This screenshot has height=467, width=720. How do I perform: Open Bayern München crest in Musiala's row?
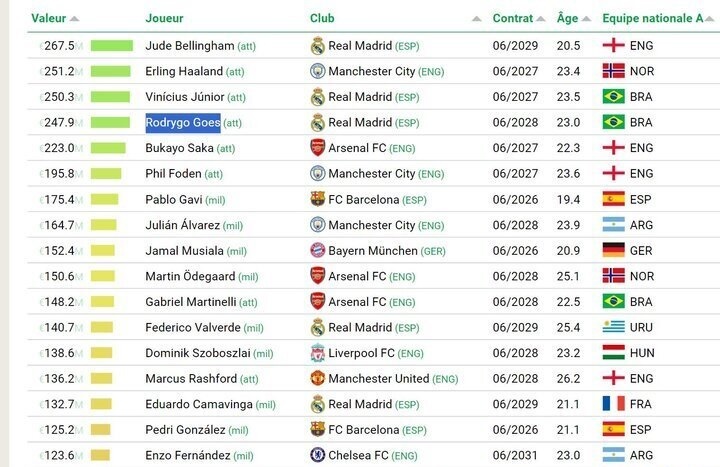tap(318, 251)
